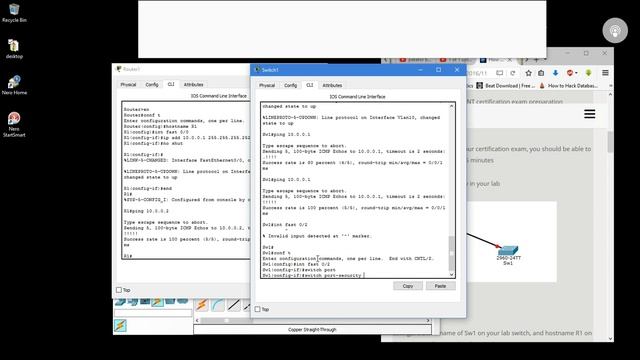
Task: Select the black copper straight-through cable
Action: pos(233,304)
